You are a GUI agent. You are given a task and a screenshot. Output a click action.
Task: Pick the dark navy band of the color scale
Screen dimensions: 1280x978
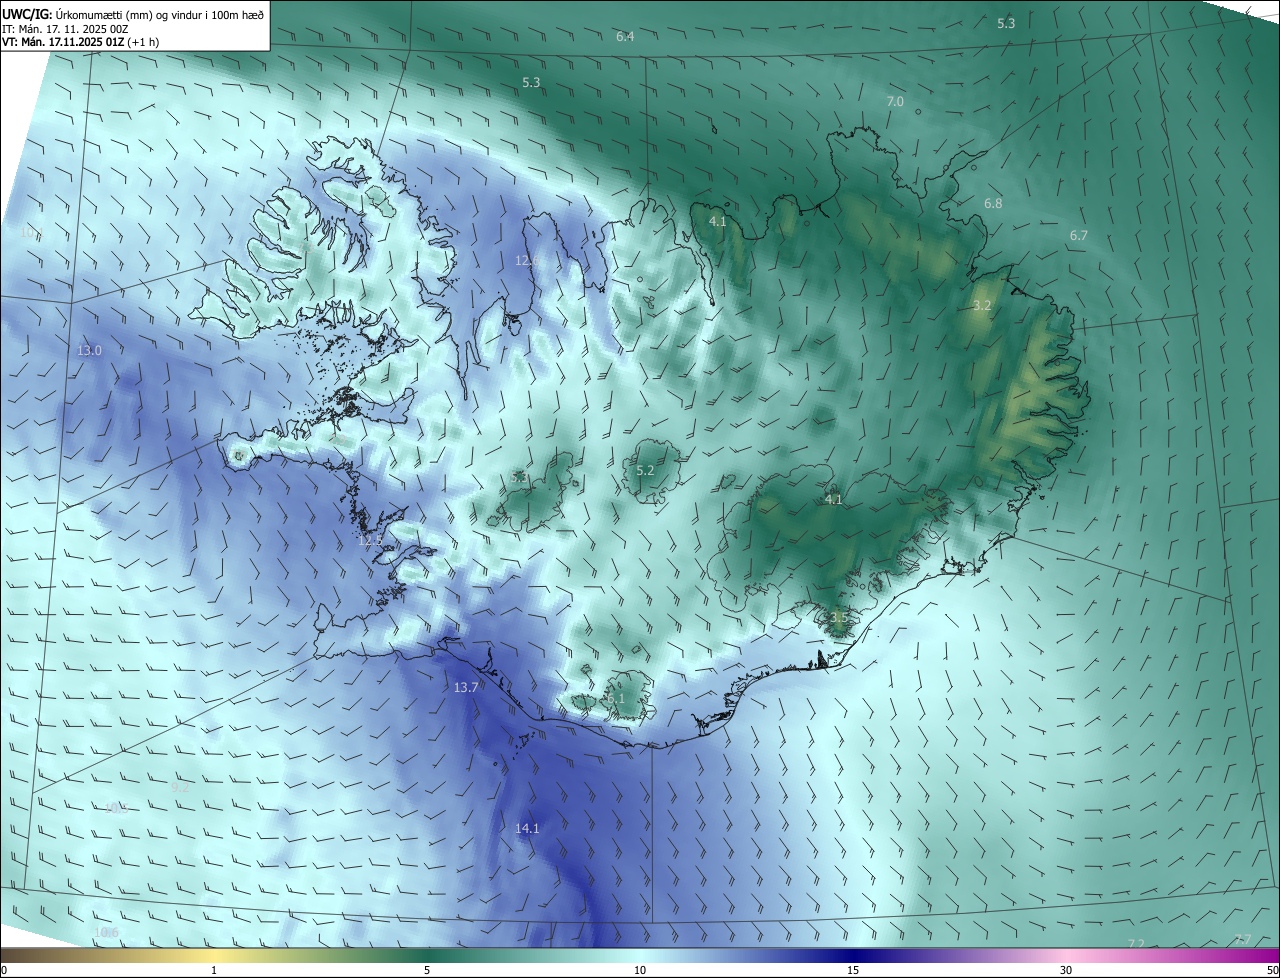853,955
